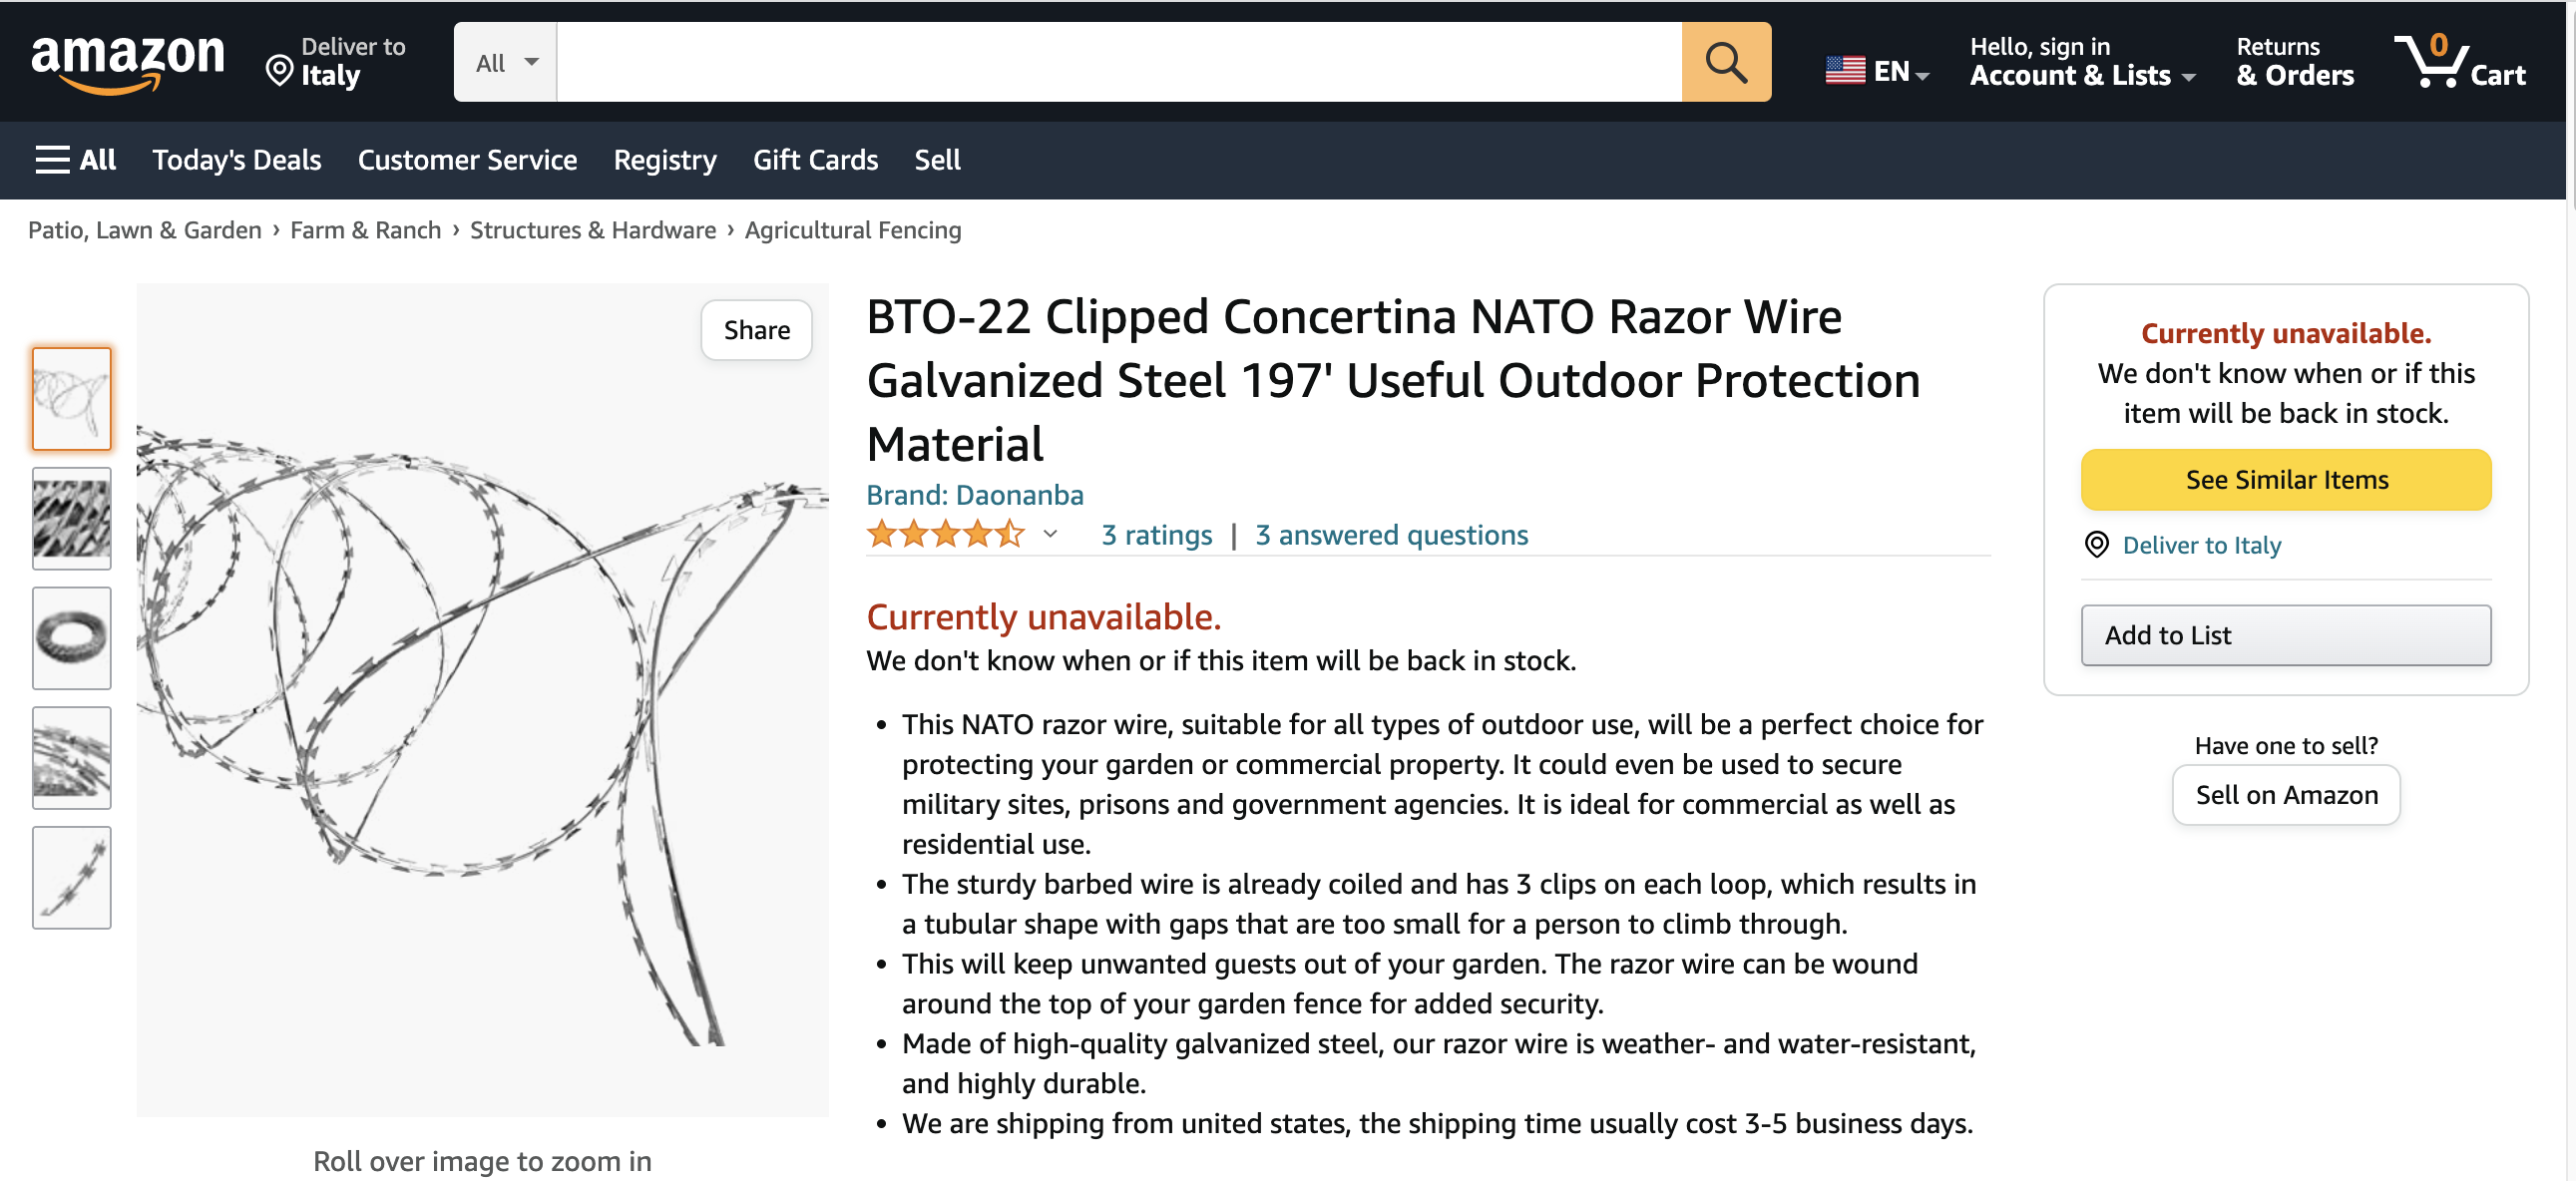Select the single wire strand thumbnail

(71, 878)
